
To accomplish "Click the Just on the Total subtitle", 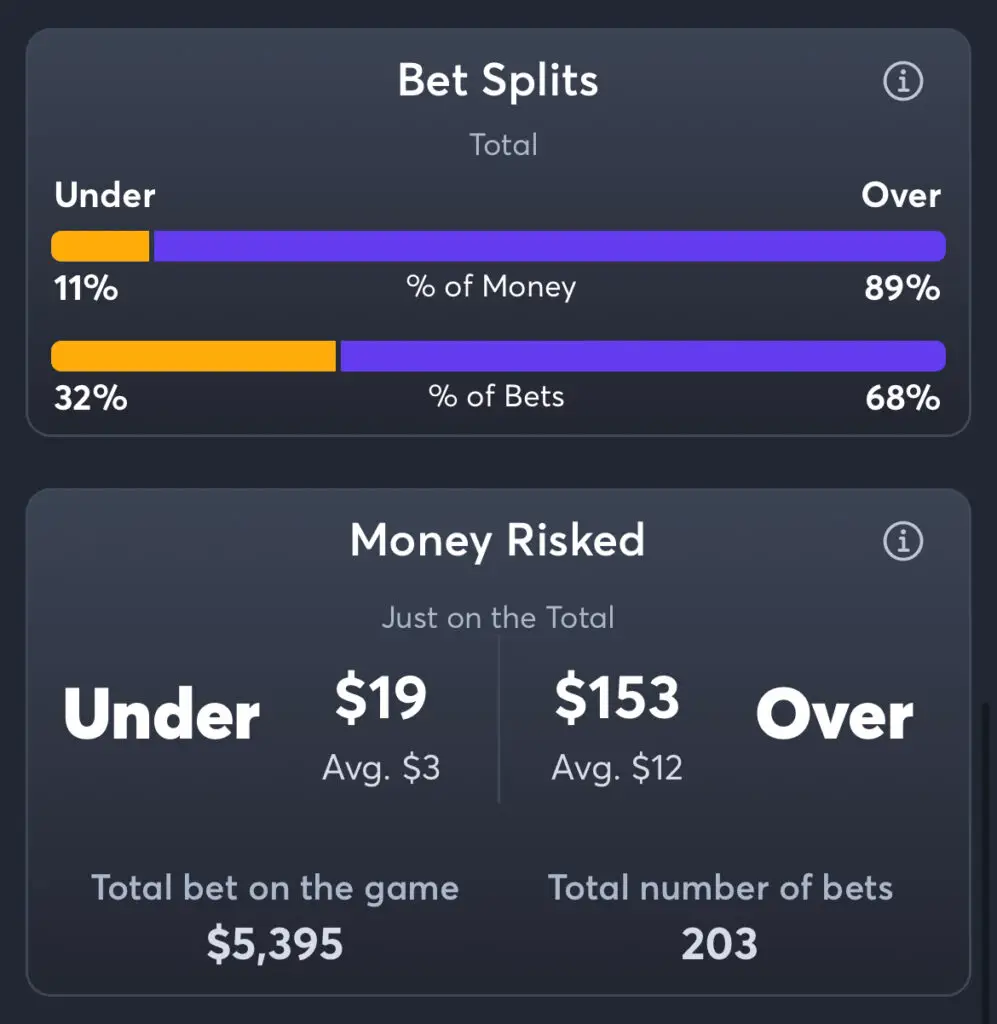I will click(498, 618).
